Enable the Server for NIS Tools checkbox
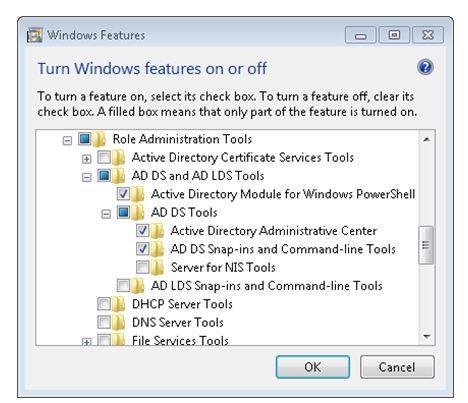Screen dimensions: 468x403 click(143, 267)
